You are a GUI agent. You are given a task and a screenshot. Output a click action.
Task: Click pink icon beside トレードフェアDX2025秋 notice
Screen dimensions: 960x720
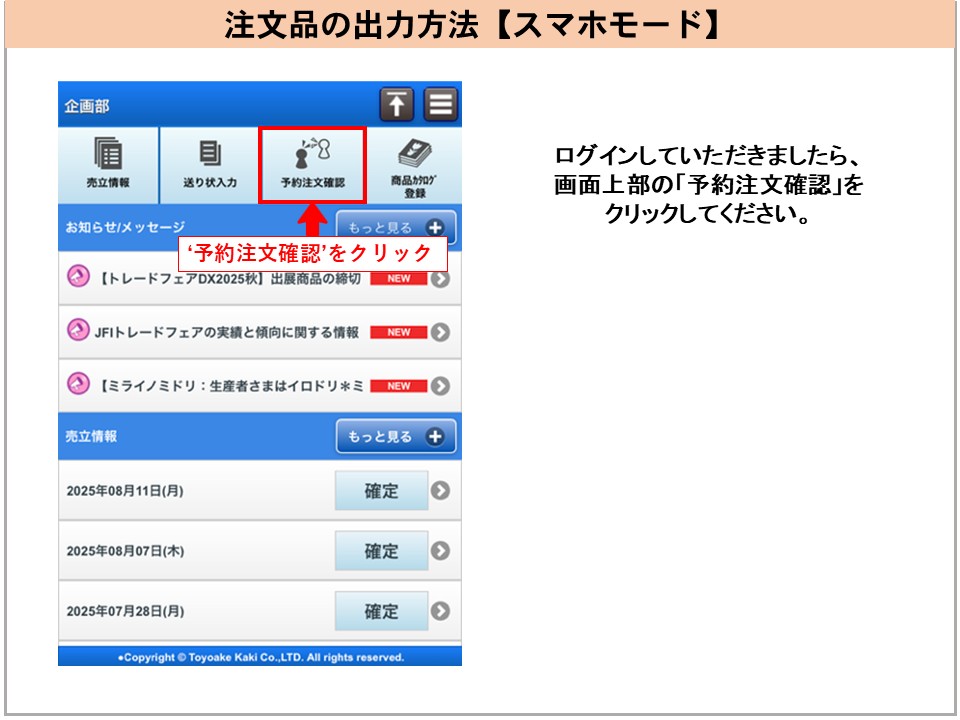[x=78, y=278]
